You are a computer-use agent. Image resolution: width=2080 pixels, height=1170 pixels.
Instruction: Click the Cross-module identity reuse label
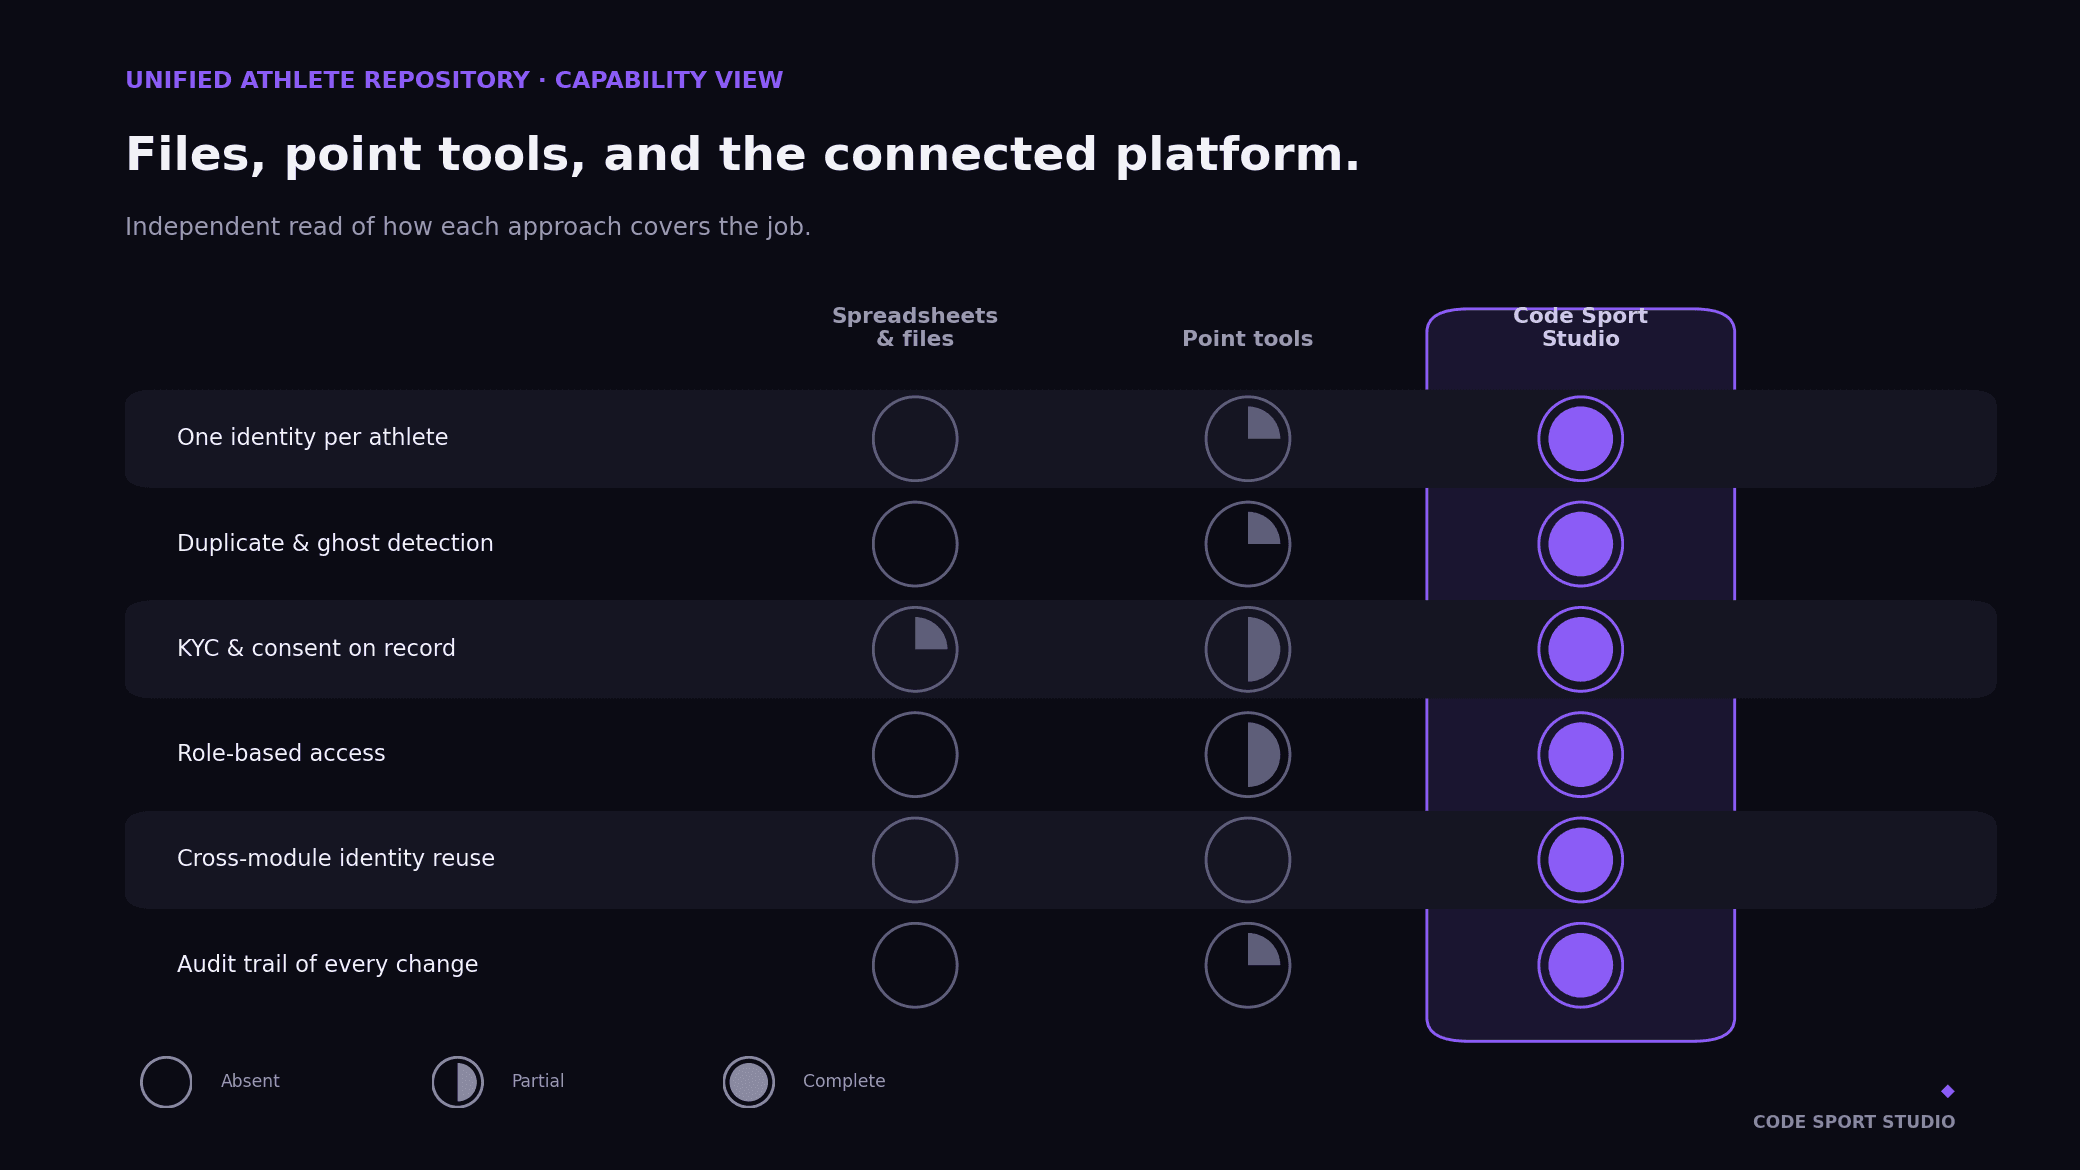click(336, 859)
